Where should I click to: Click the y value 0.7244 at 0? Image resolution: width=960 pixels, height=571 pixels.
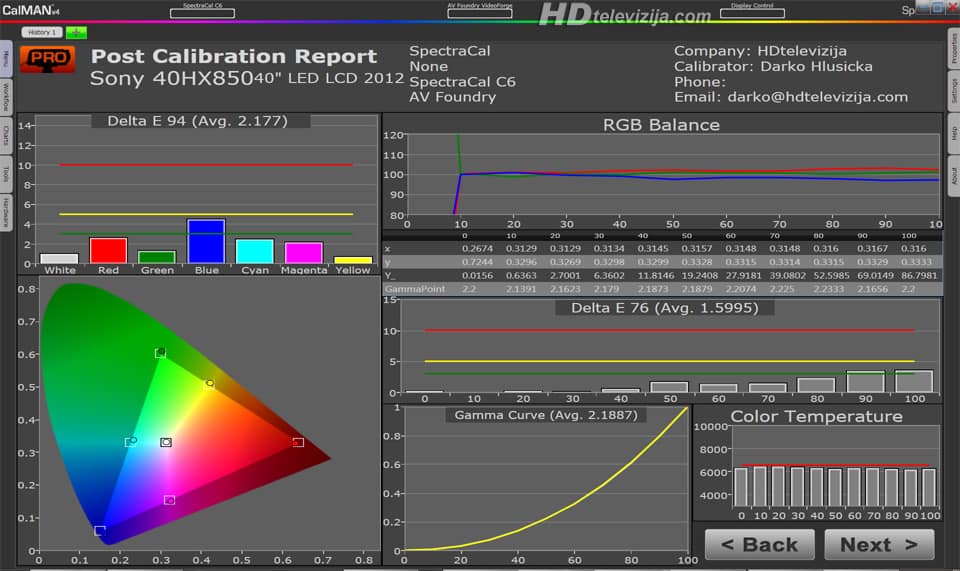(478, 262)
